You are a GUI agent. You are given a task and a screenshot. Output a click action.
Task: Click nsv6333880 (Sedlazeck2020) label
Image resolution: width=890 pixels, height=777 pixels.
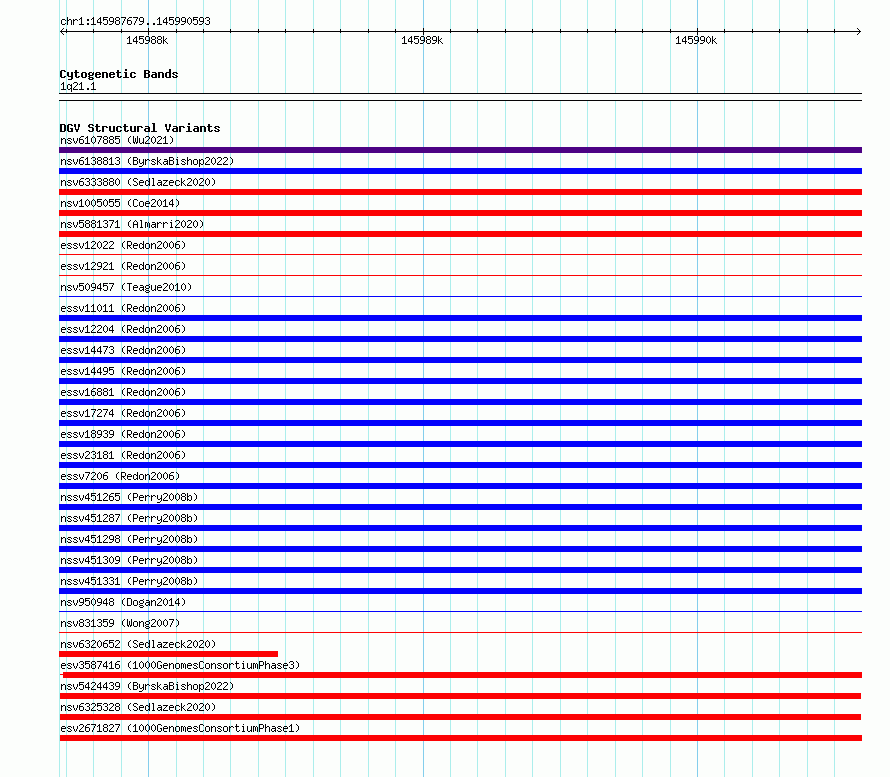(x=138, y=182)
